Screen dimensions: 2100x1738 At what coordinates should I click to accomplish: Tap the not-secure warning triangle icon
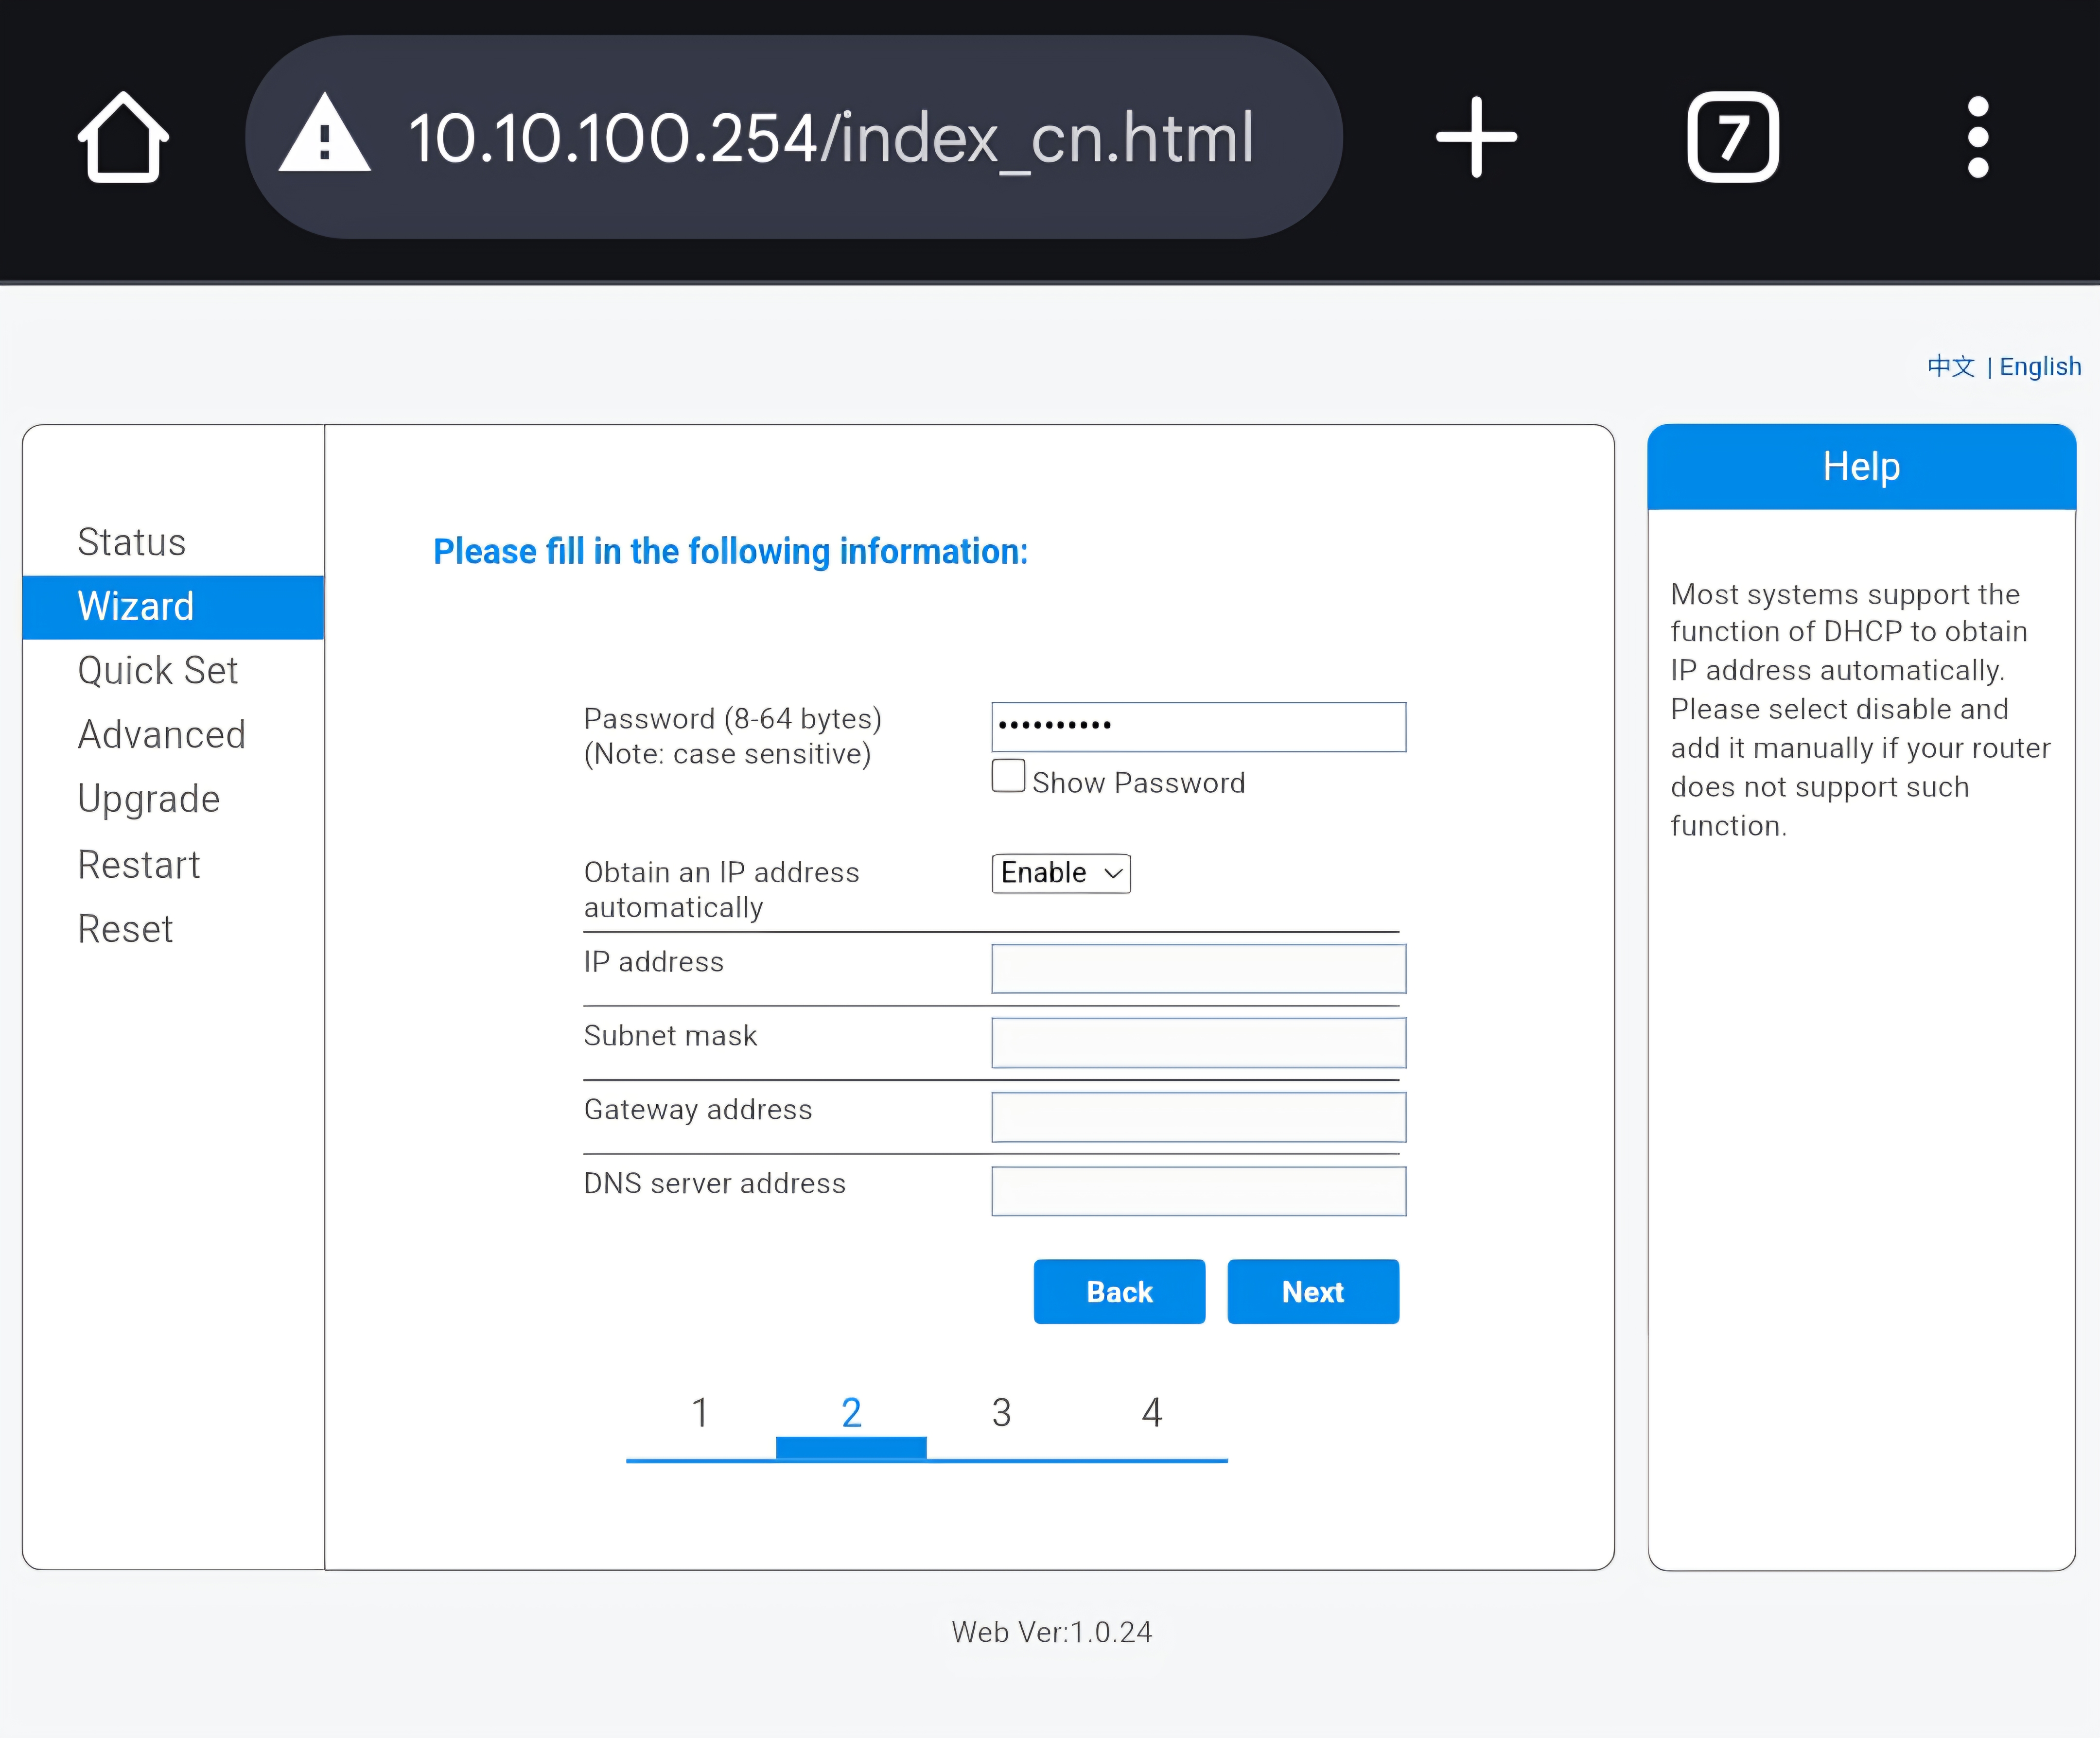(x=325, y=134)
